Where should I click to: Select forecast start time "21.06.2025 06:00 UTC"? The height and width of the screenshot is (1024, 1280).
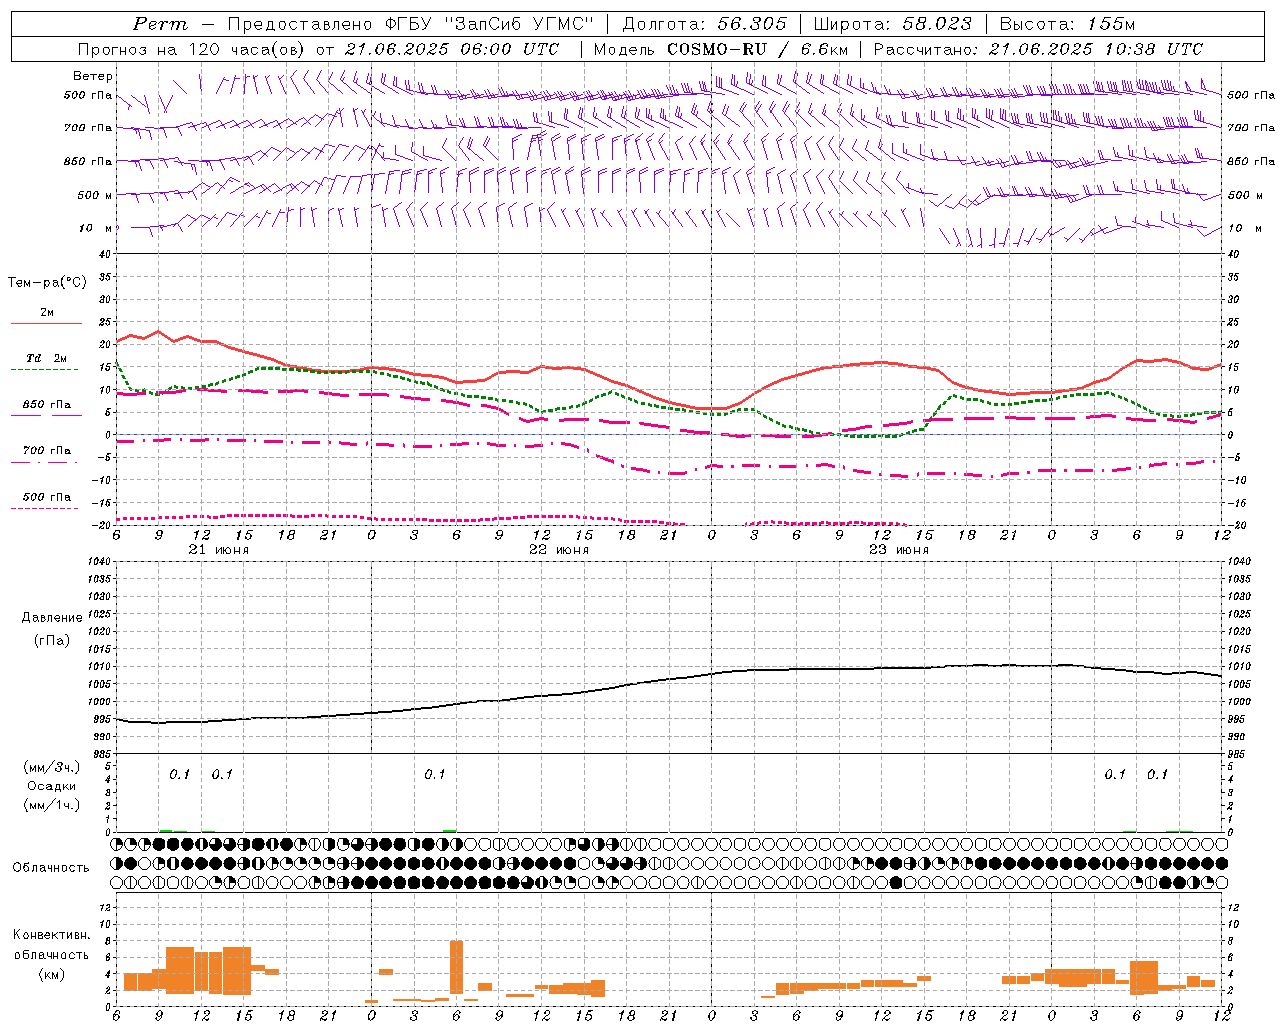pyautogui.click(x=452, y=49)
